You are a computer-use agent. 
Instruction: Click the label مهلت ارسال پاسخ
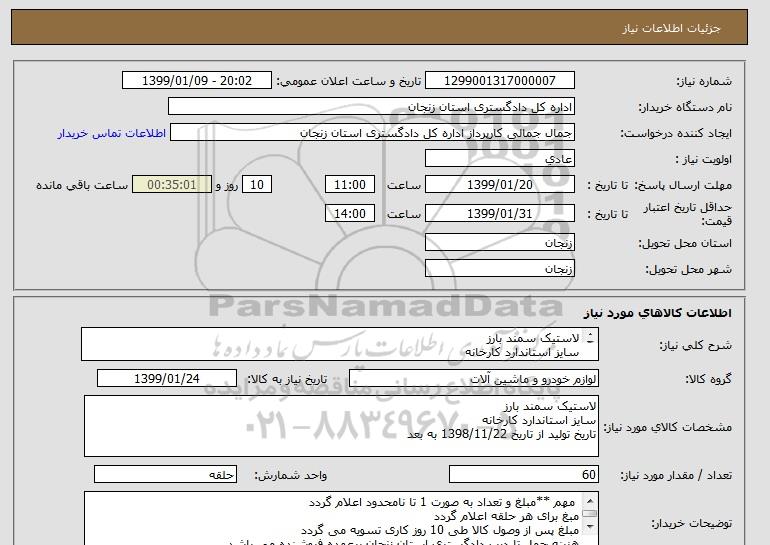click(683, 185)
